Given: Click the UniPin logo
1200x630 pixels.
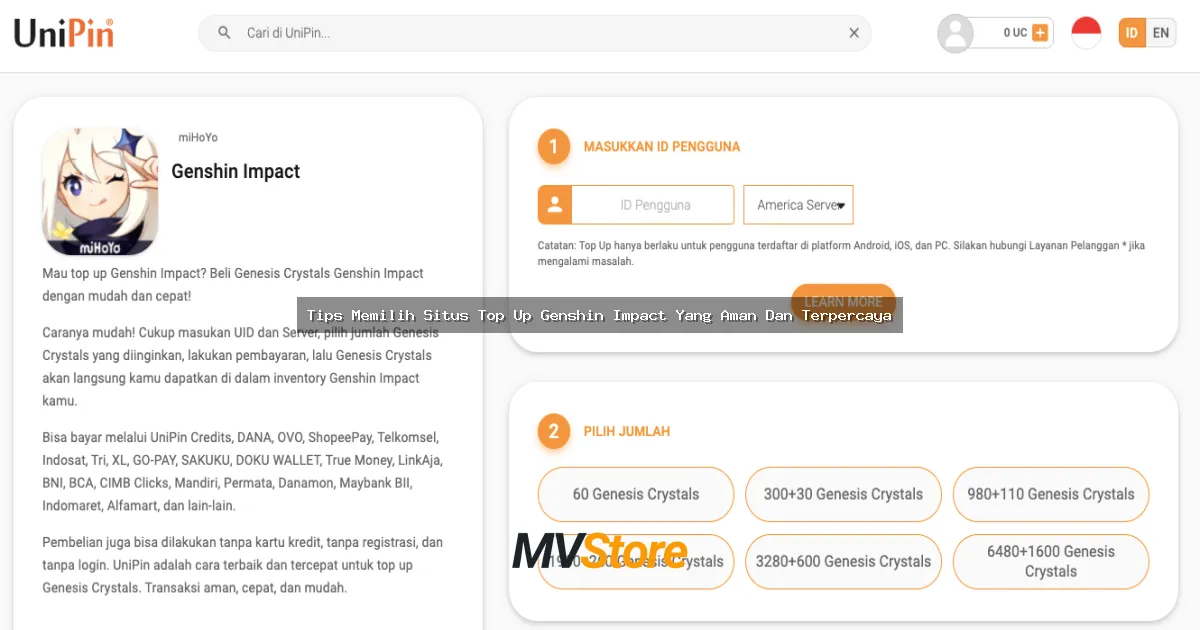Looking at the screenshot, I should coord(62,31).
